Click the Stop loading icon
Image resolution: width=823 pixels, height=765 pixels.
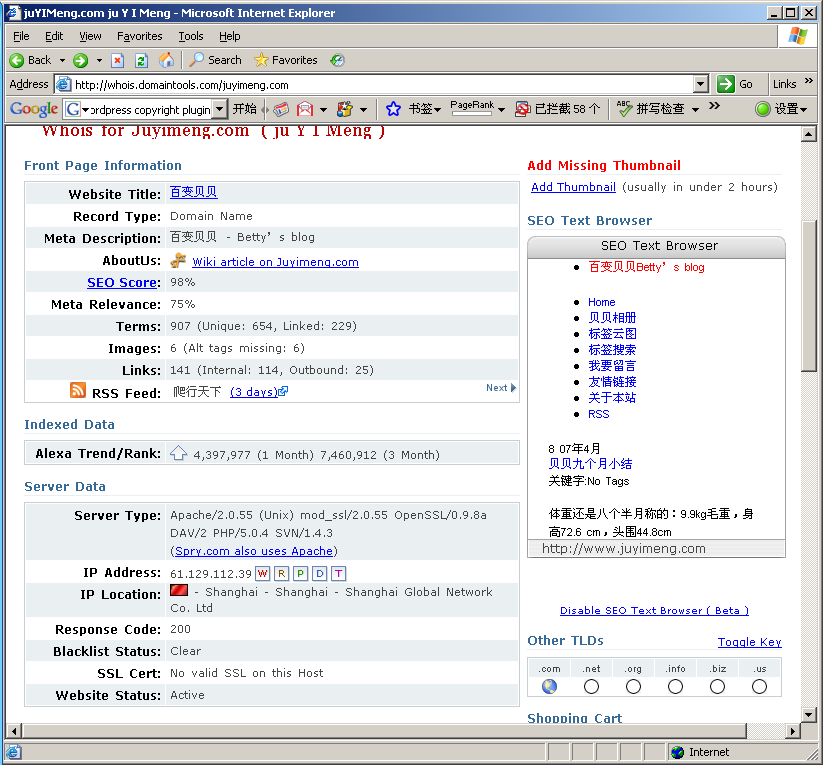[118, 60]
